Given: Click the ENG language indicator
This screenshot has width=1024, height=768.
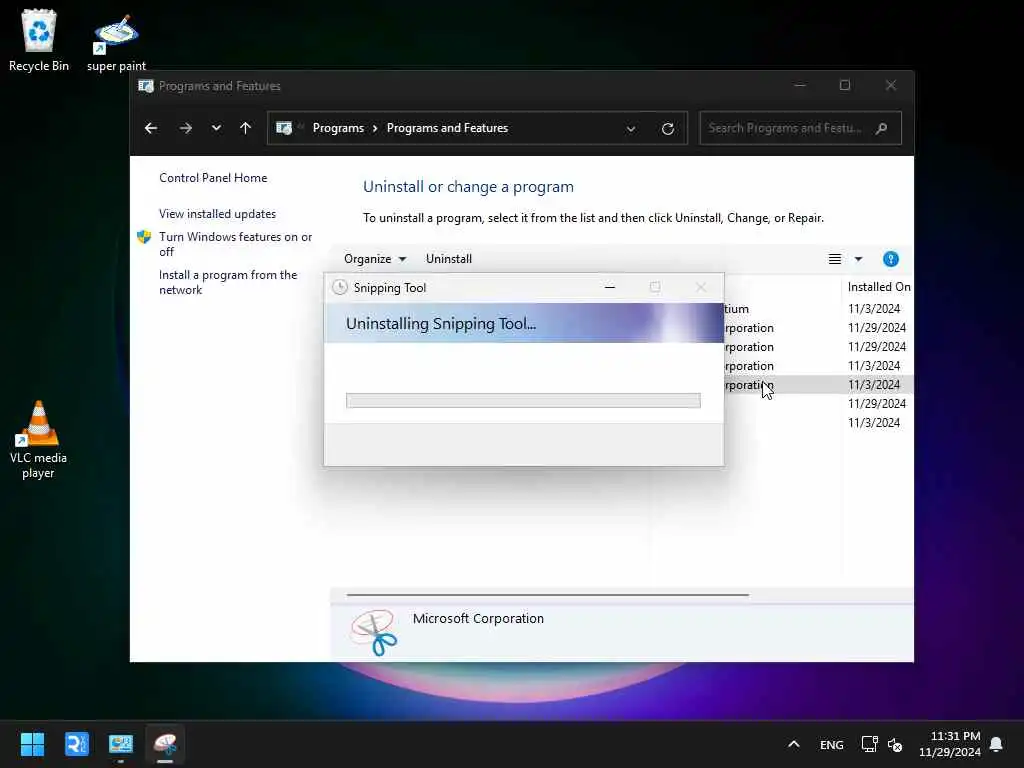Looking at the screenshot, I should [x=831, y=745].
